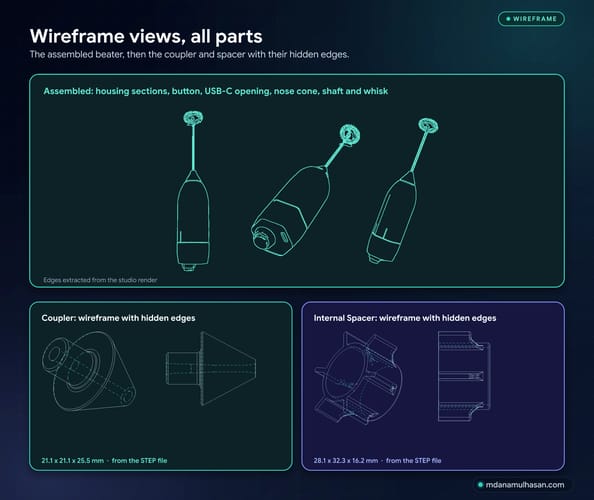Open the mdanamulhasan.com link
The height and width of the screenshot is (500, 594).
point(524,485)
